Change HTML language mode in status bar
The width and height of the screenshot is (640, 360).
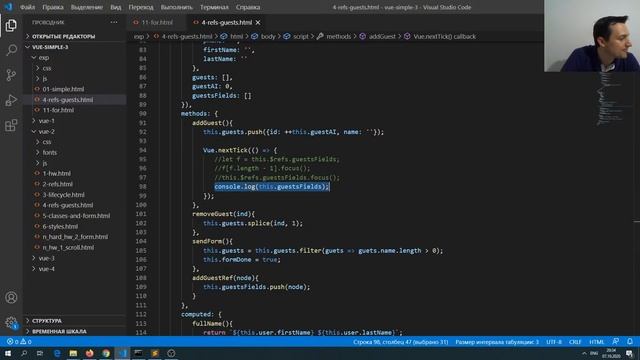(596, 342)
